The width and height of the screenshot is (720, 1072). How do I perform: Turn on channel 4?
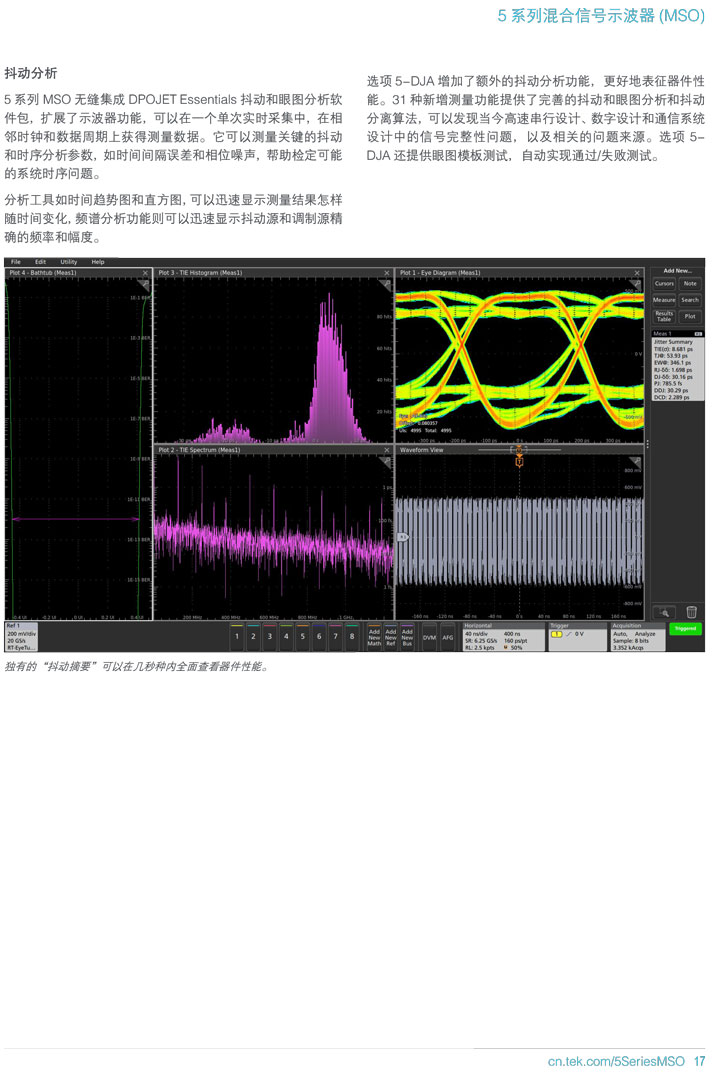tap(286, 636)
